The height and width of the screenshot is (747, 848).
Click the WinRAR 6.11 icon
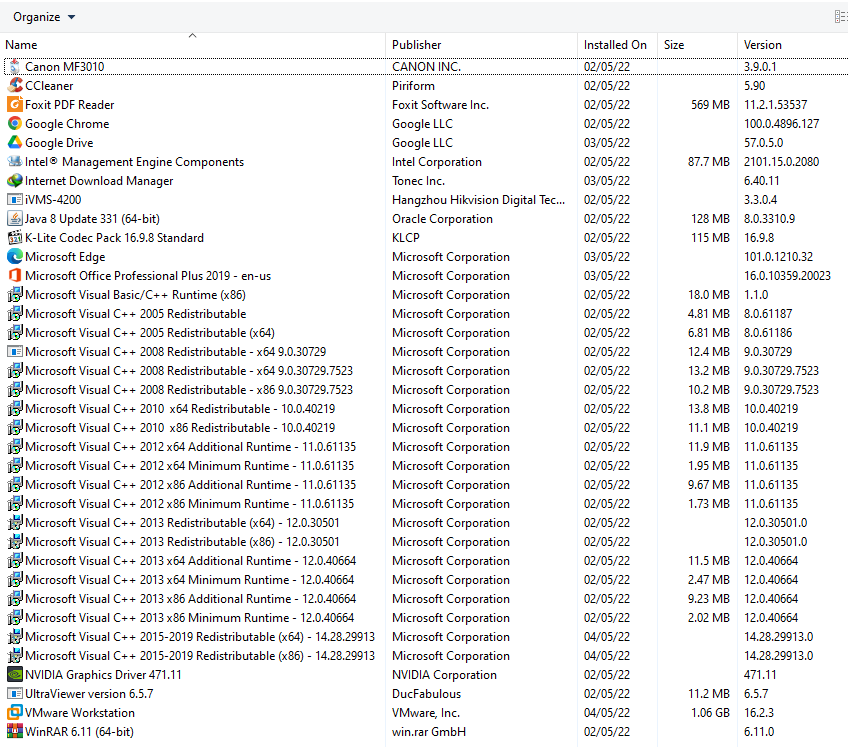coord(15,732)
